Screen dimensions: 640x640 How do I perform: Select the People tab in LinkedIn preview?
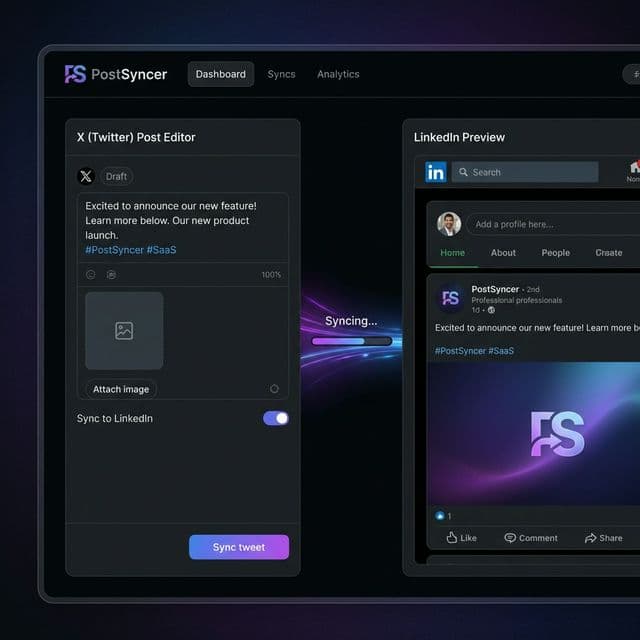pyautogui.click(x=556, y=253)
